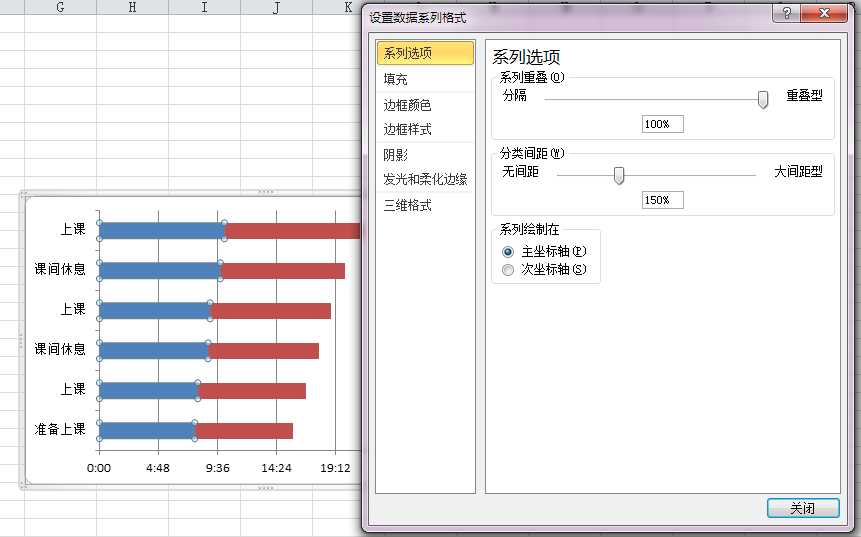Select column H header

(x=132, y=7)
